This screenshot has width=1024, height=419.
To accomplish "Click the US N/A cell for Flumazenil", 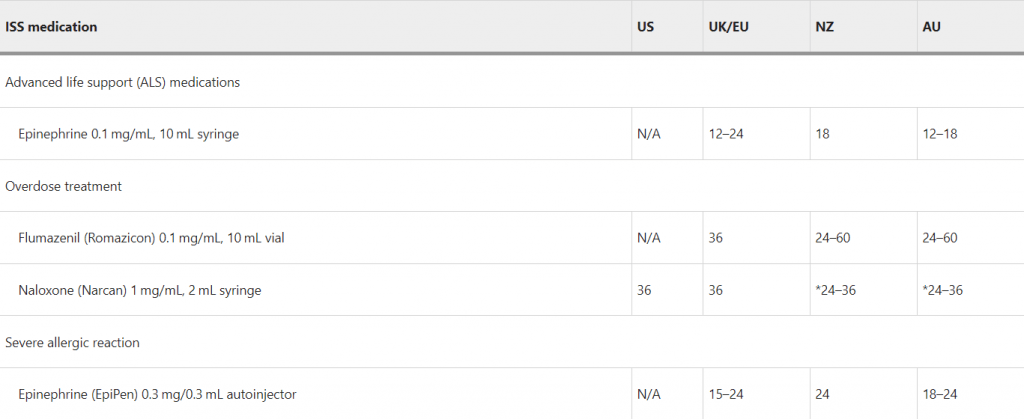I will 649,238.
